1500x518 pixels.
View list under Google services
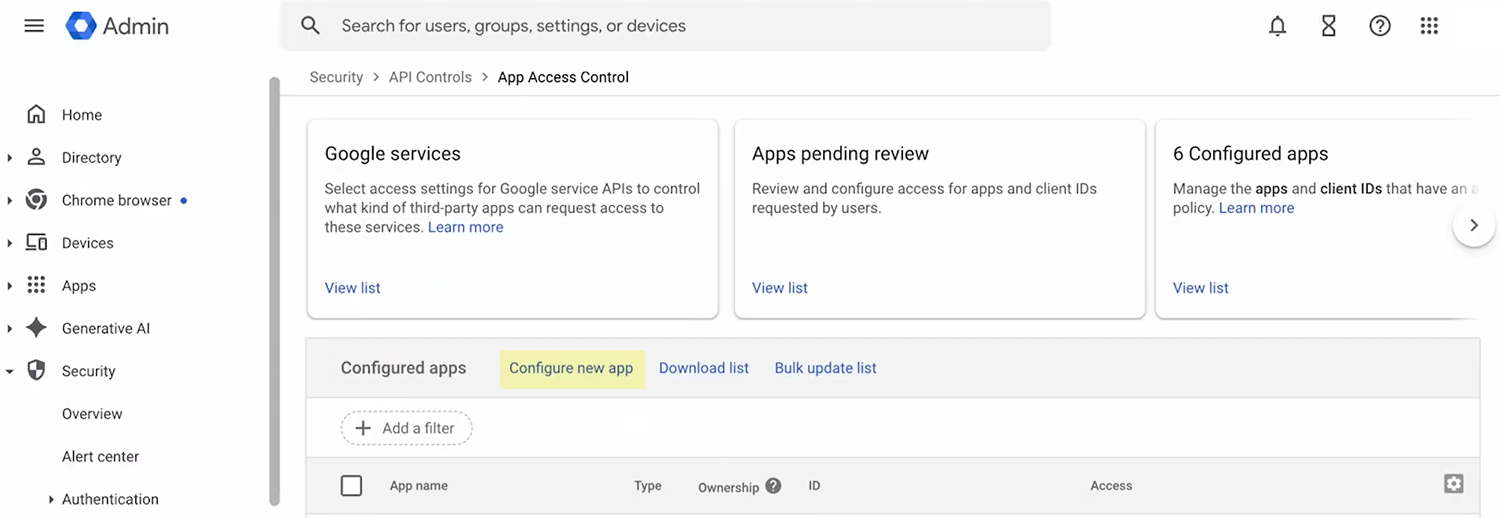pos(352,288)
